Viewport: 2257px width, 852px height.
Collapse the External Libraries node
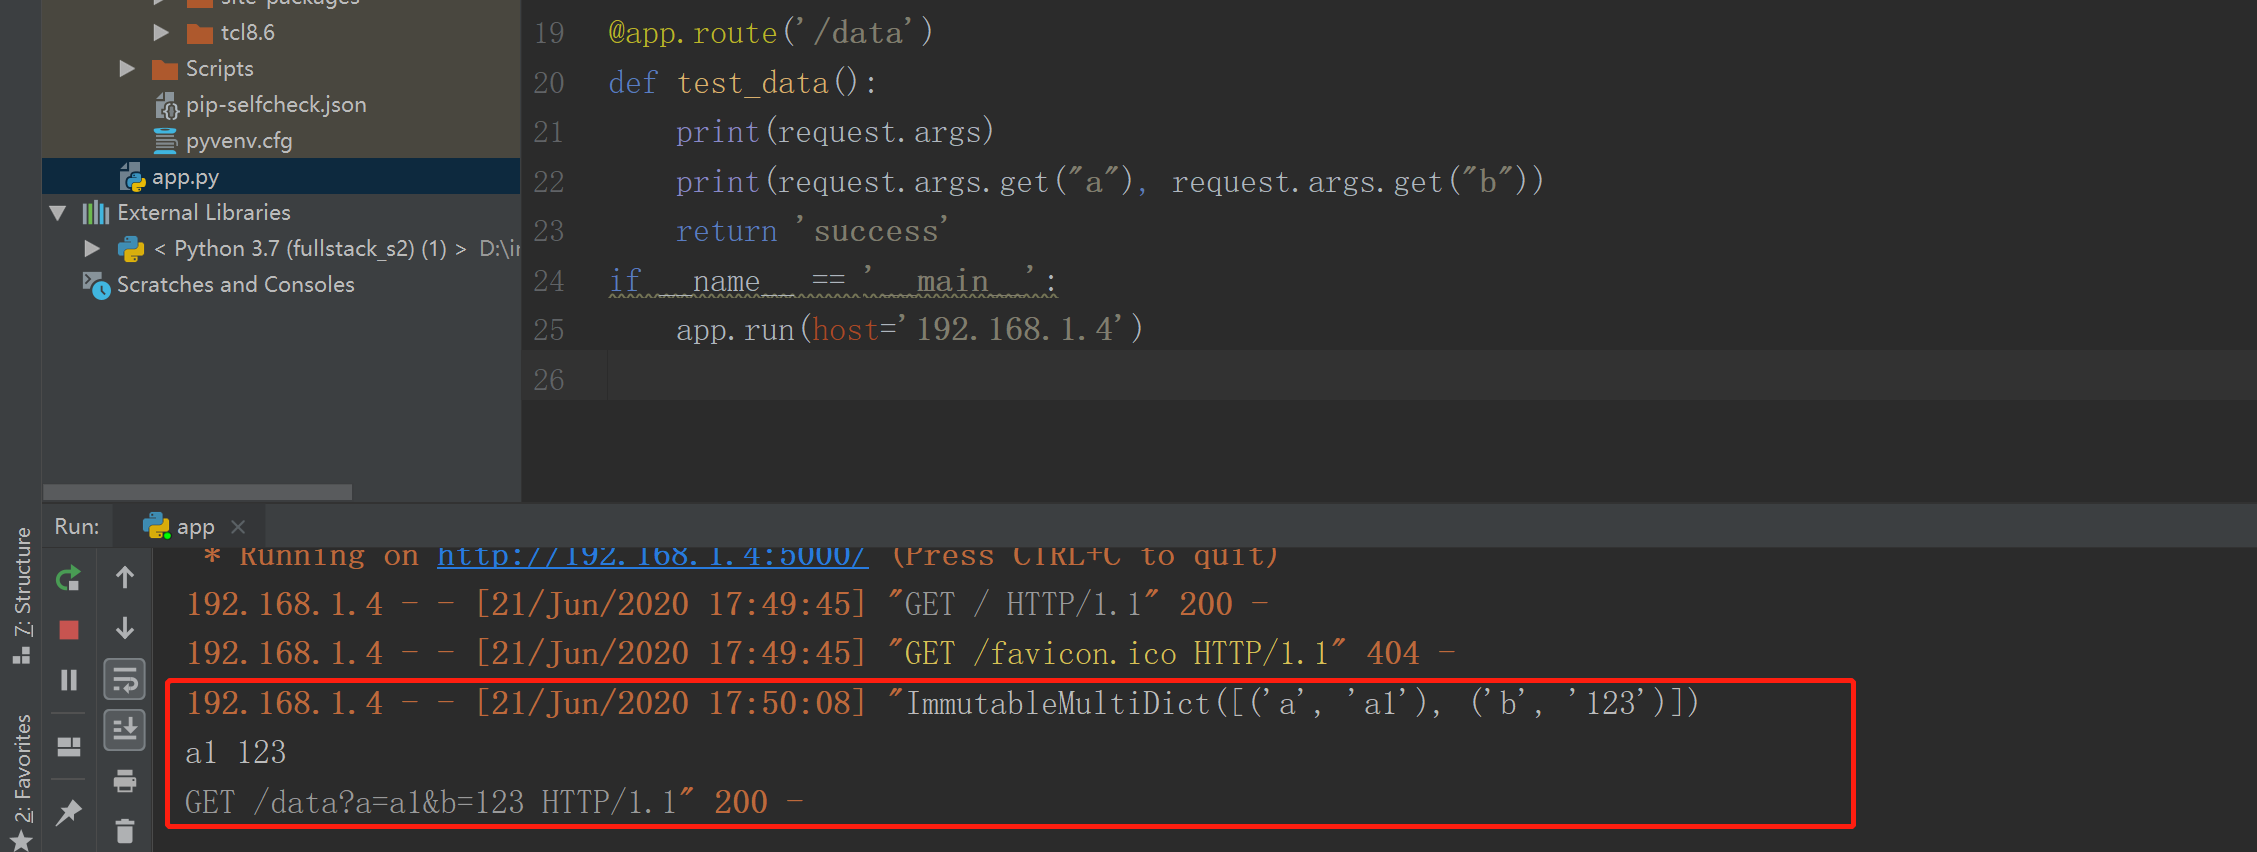57,212
